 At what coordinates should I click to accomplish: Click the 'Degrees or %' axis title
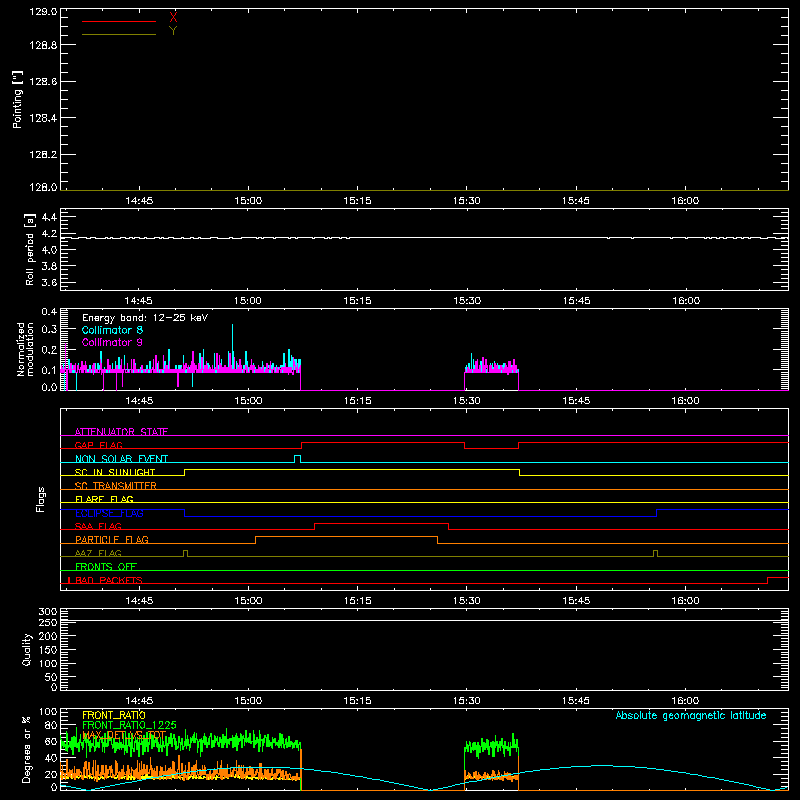26,749
